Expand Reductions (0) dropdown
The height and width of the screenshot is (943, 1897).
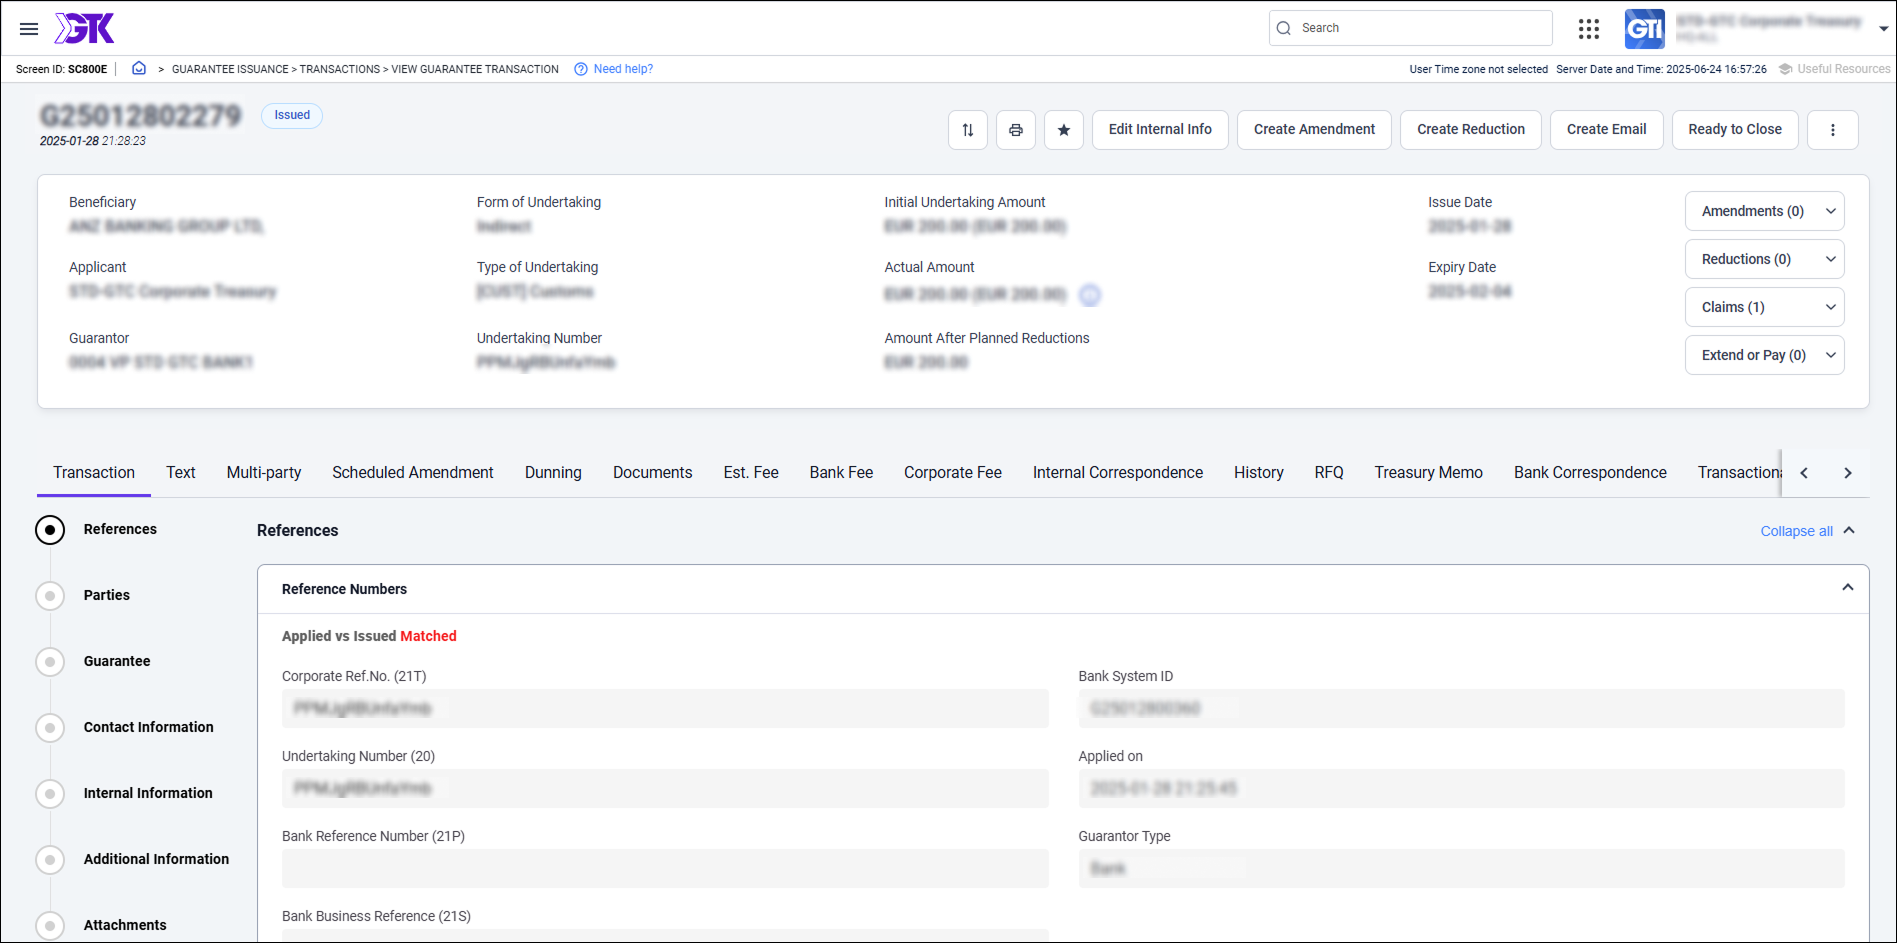click(x=1765, y=259)
